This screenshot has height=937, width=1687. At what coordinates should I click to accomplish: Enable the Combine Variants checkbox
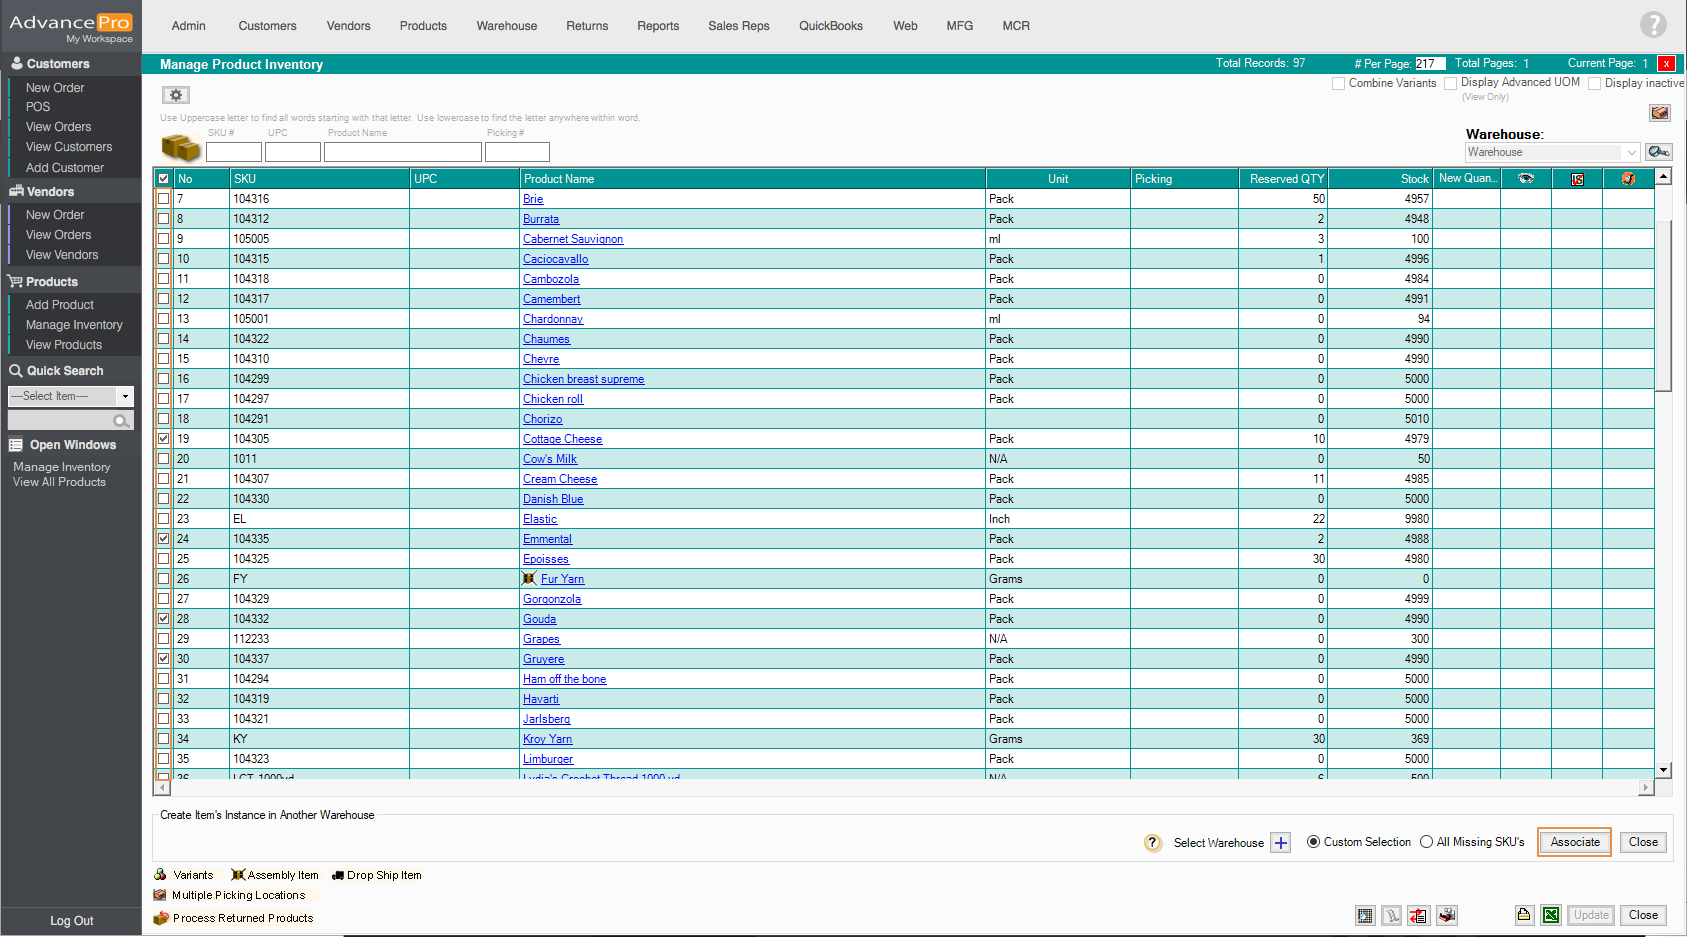pos(1338,84)
